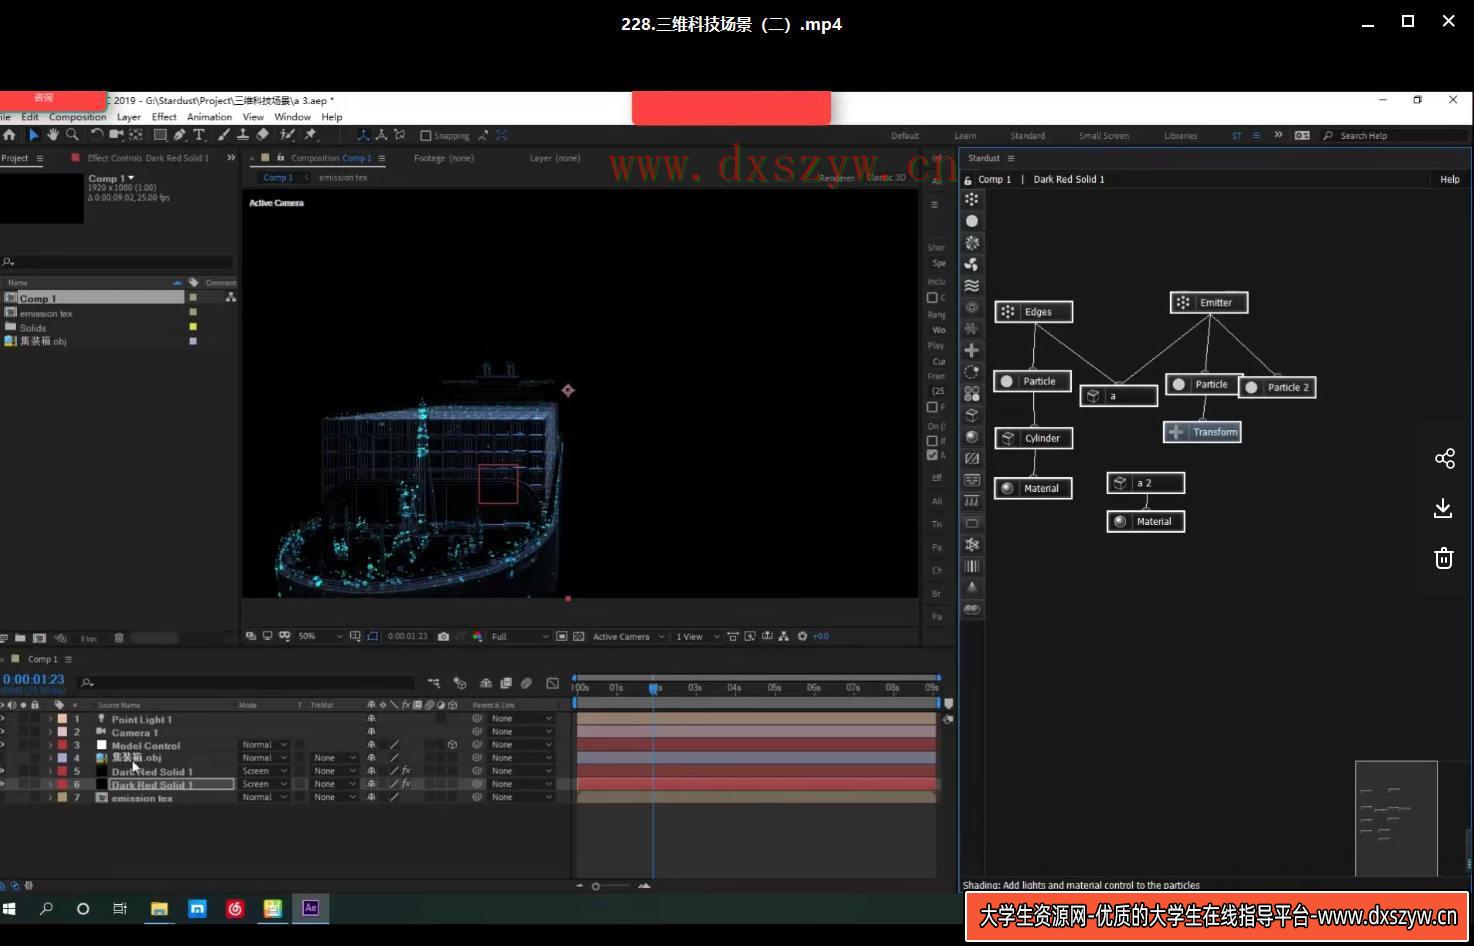Select the Small Screen workspace

point(1103,136)
